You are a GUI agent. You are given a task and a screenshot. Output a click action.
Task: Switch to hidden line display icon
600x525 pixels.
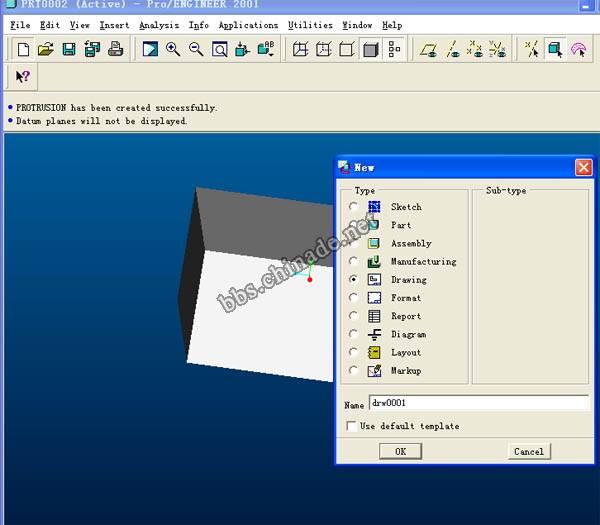324,49
